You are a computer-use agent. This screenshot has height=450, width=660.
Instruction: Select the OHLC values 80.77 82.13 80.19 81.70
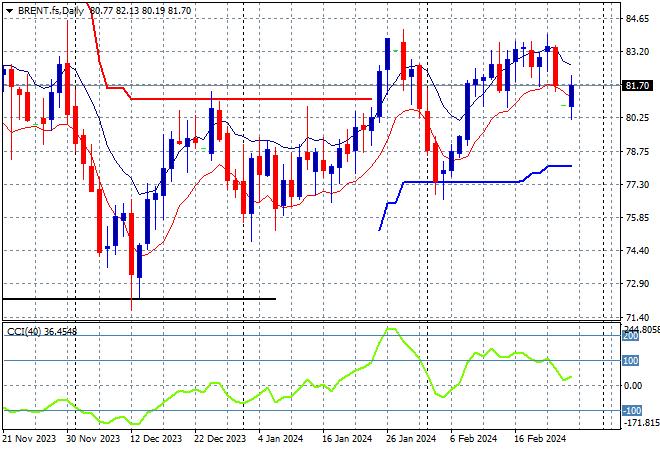[x=141, y=11]
